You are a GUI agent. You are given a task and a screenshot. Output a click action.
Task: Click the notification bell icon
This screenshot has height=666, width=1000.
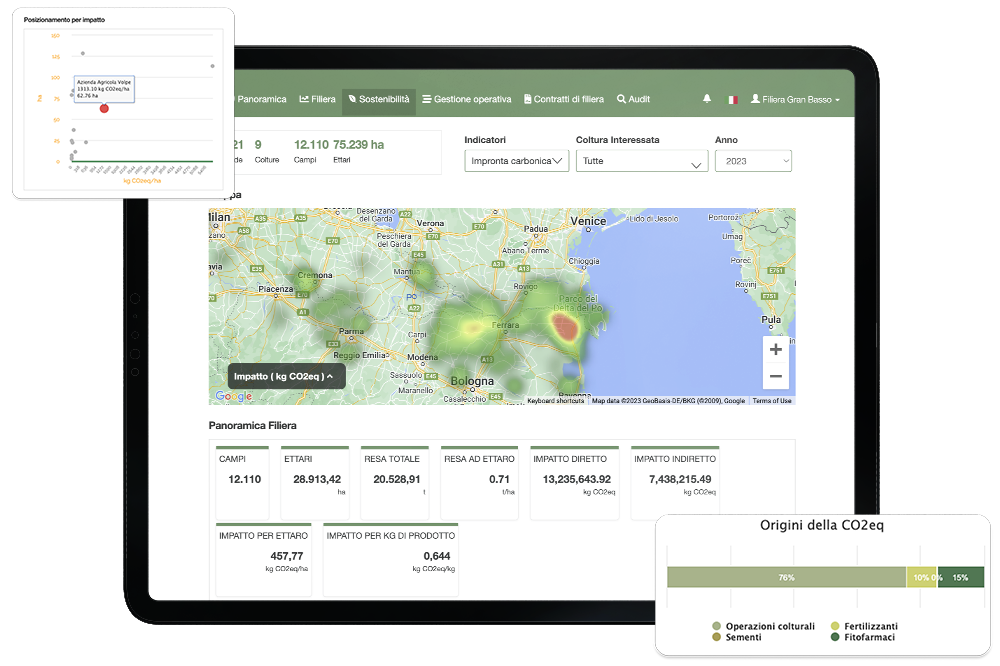707,99
